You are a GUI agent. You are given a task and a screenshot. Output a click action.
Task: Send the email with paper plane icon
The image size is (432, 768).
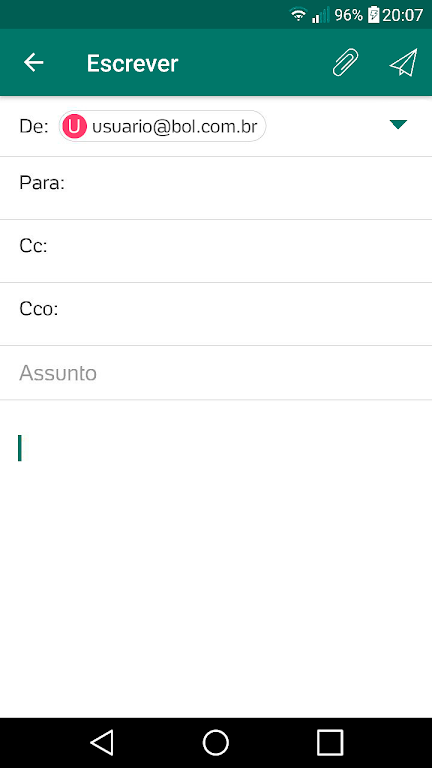pos(403,63)
